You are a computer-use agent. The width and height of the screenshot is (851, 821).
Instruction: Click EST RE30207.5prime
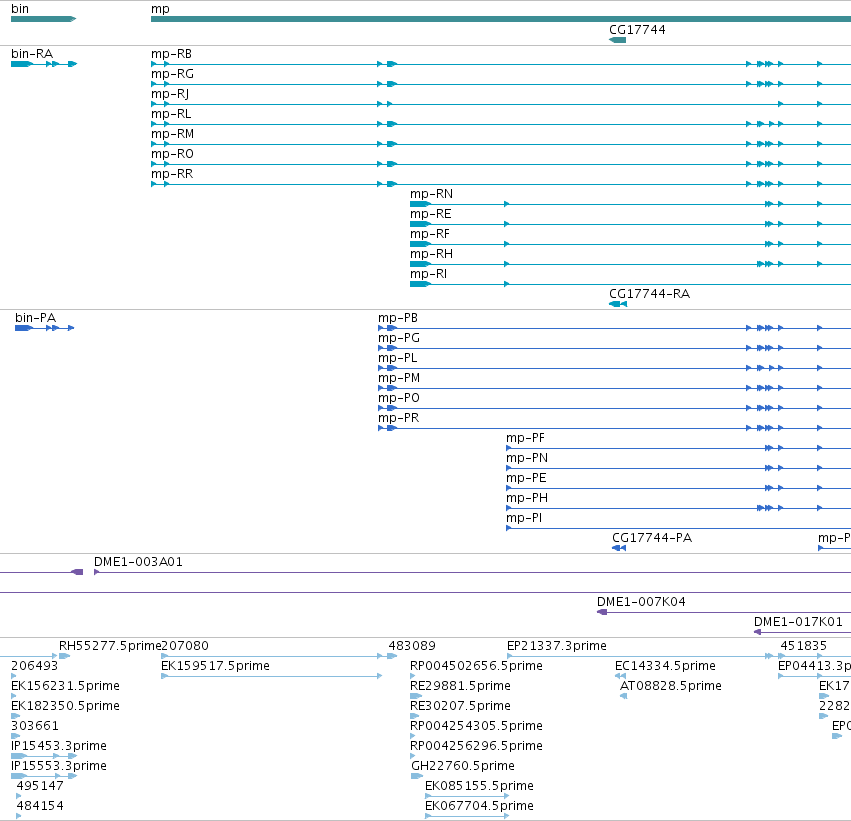coord(460,707)
